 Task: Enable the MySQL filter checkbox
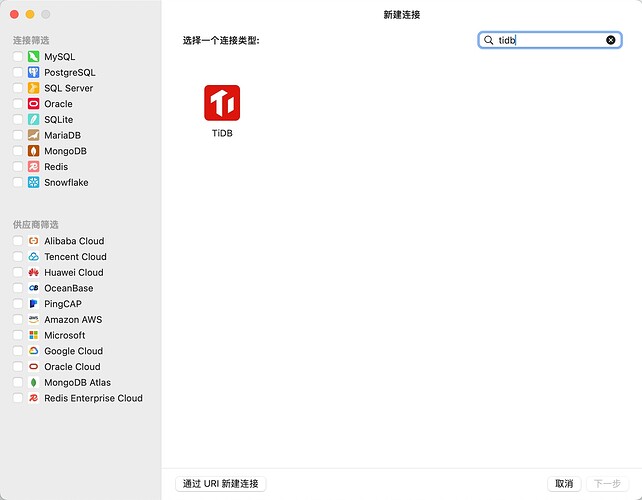18,57
